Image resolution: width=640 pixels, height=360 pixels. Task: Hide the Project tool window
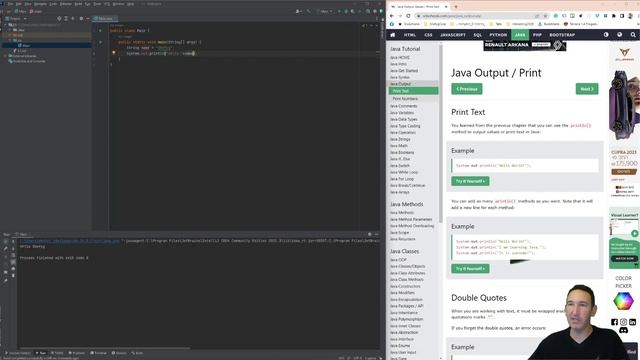[88, 18]
